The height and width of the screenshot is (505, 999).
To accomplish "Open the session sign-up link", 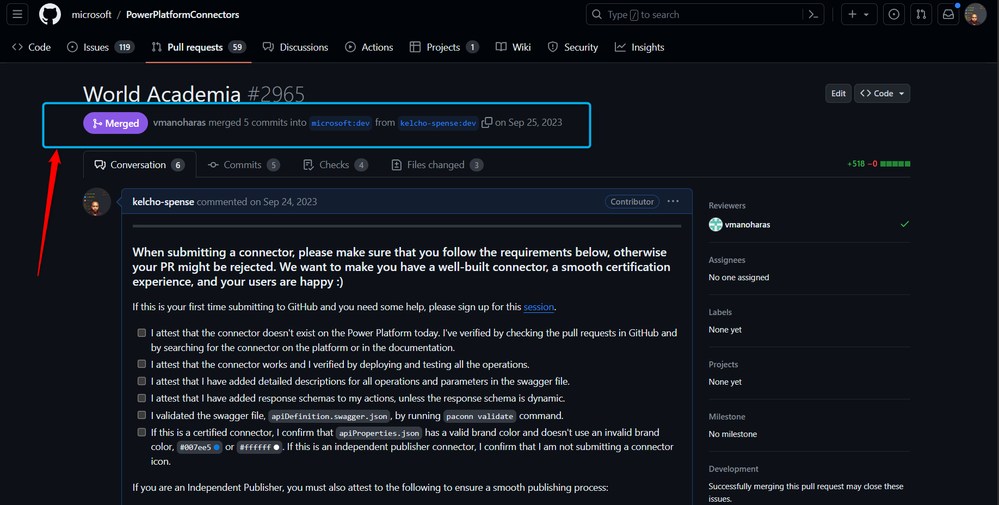I will tap(538, 307).
